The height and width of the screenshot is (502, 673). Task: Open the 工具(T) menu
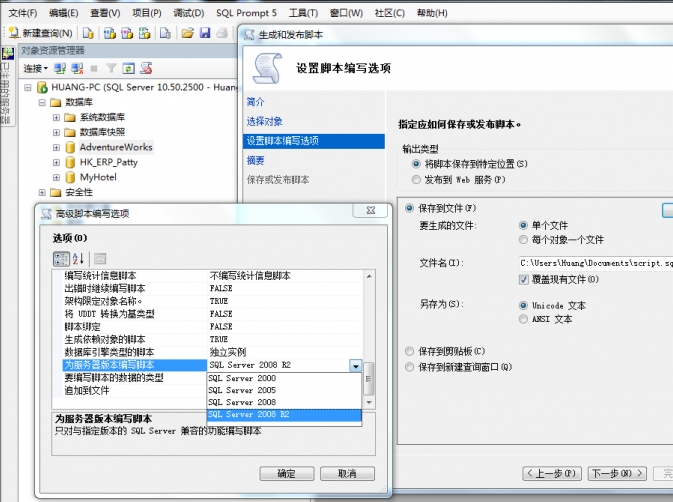[x=303, y=13]
